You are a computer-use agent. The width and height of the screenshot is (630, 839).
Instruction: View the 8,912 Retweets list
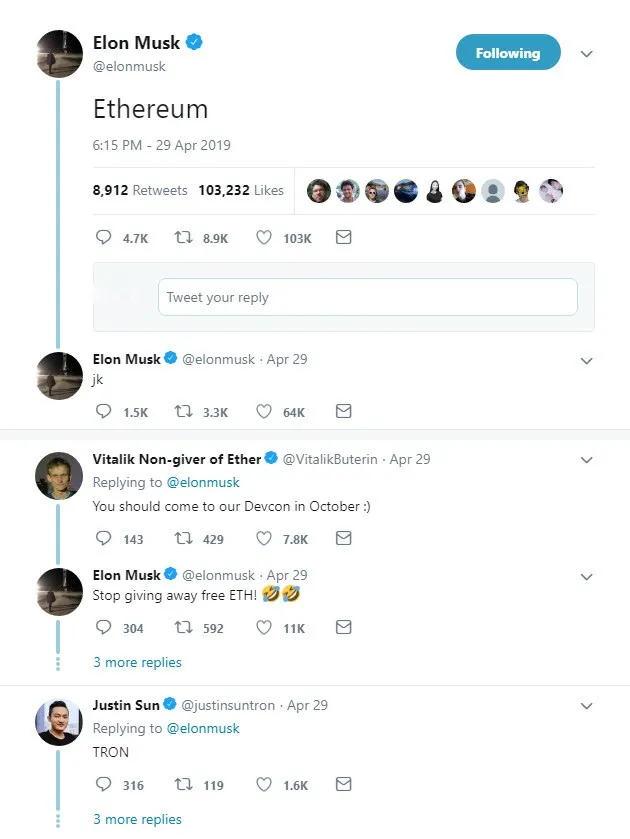(x=140, y=190)
